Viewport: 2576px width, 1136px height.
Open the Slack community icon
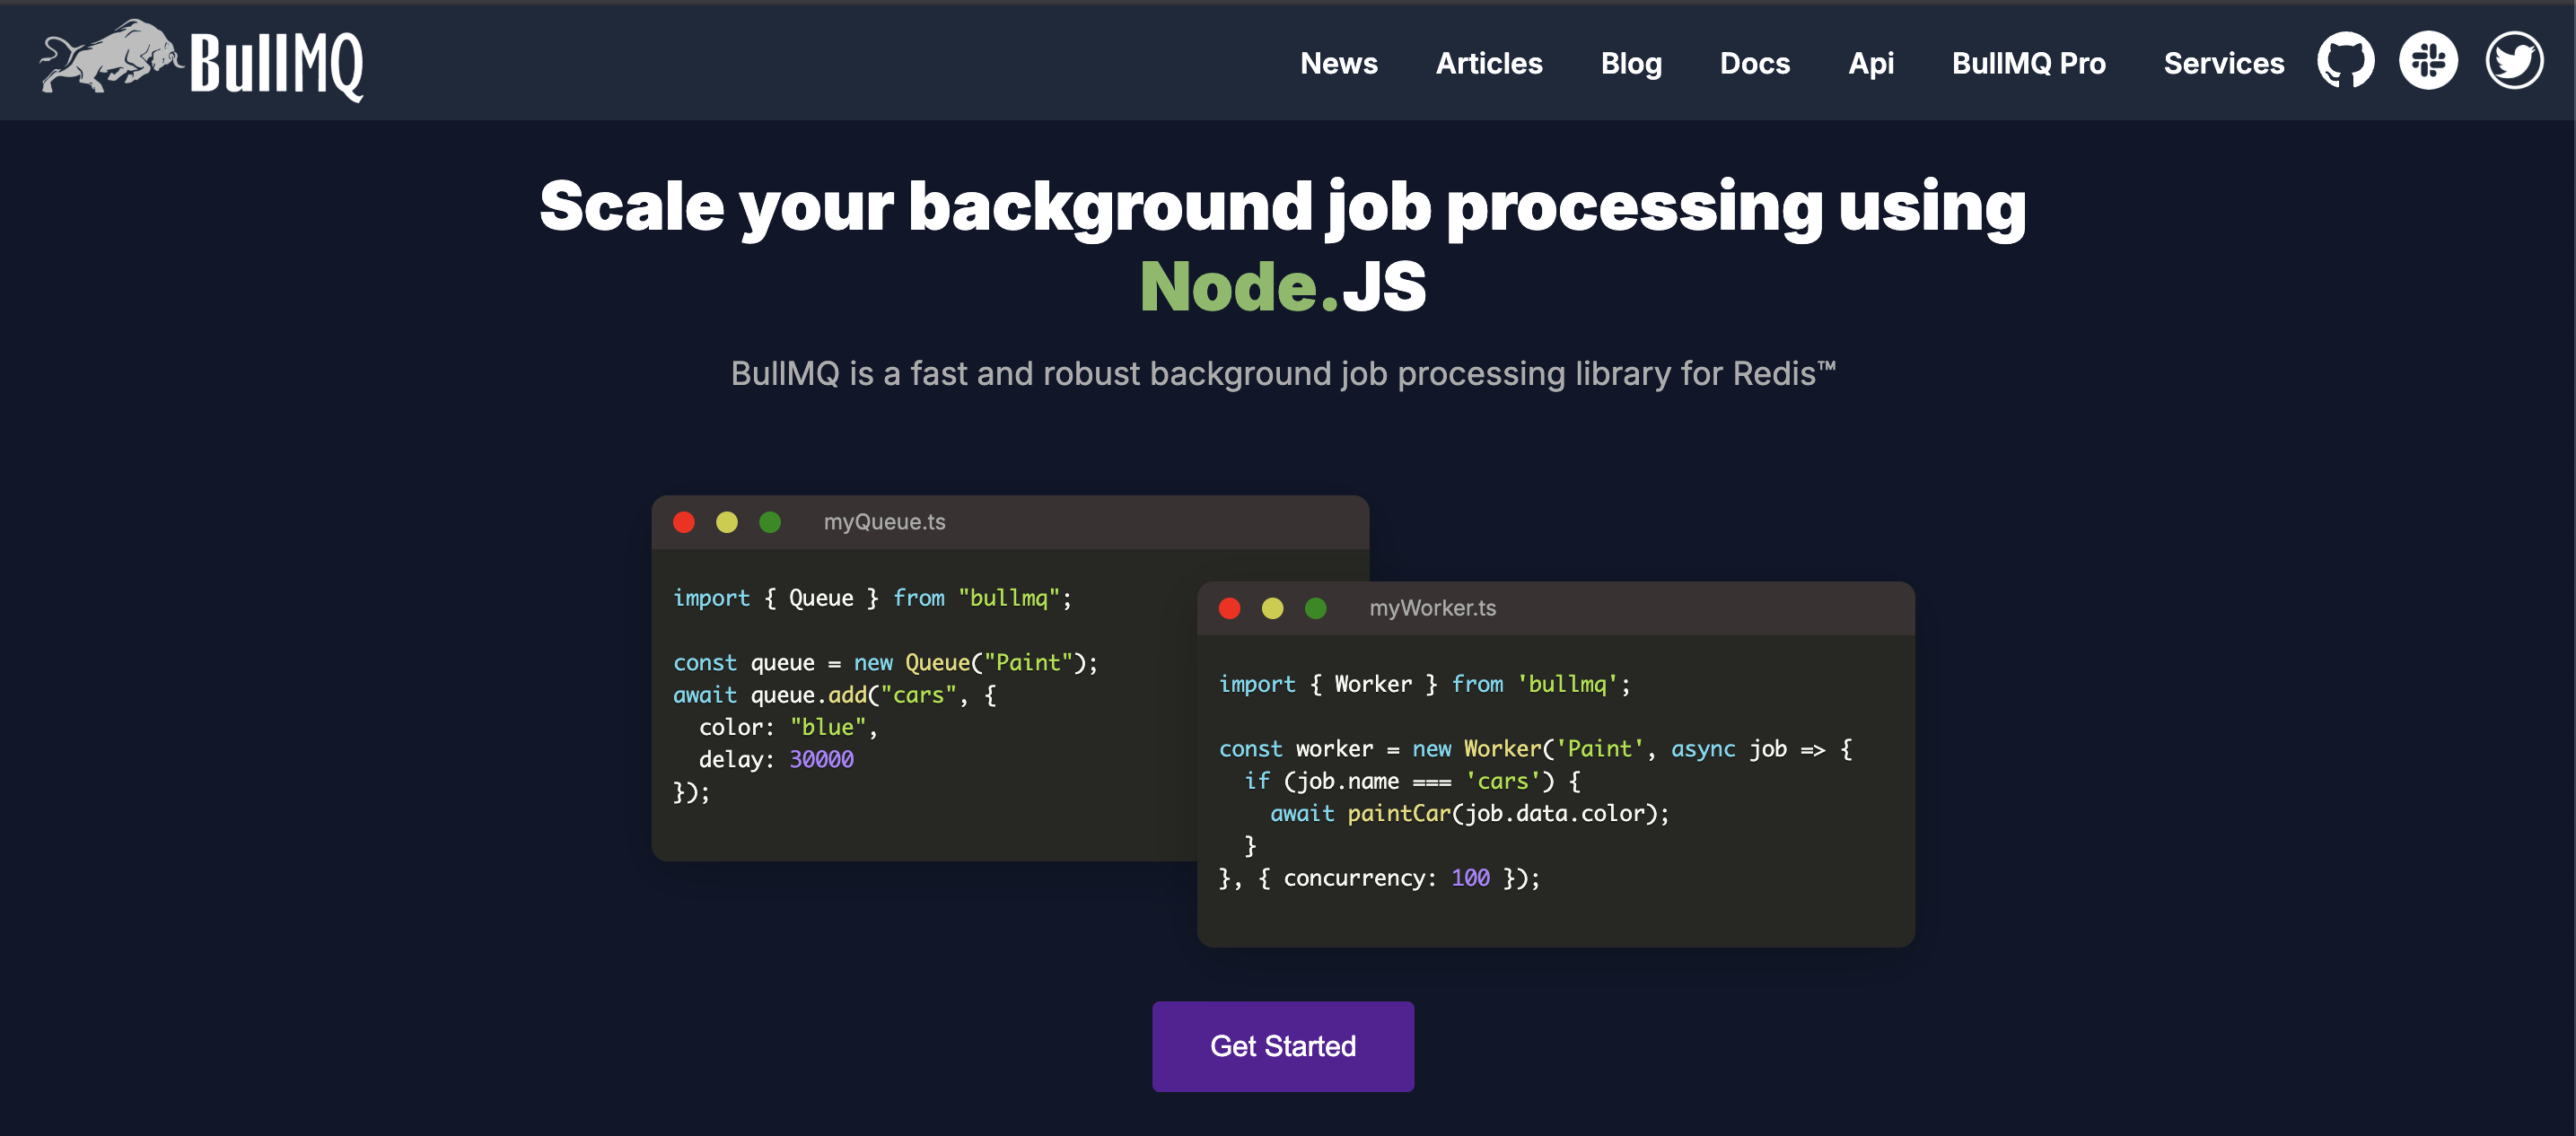(x=2428, y=61)
